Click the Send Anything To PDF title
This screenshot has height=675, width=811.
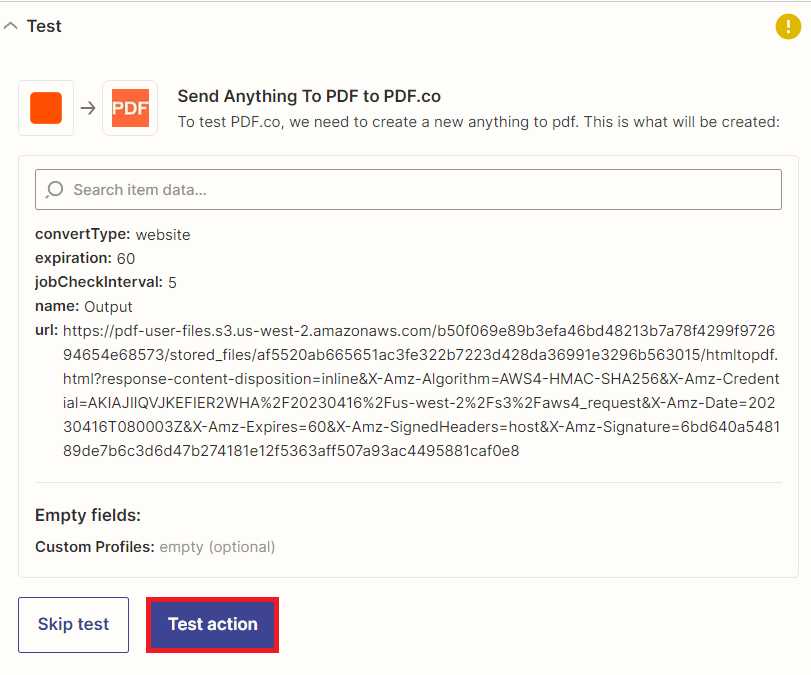coord(309,97)
